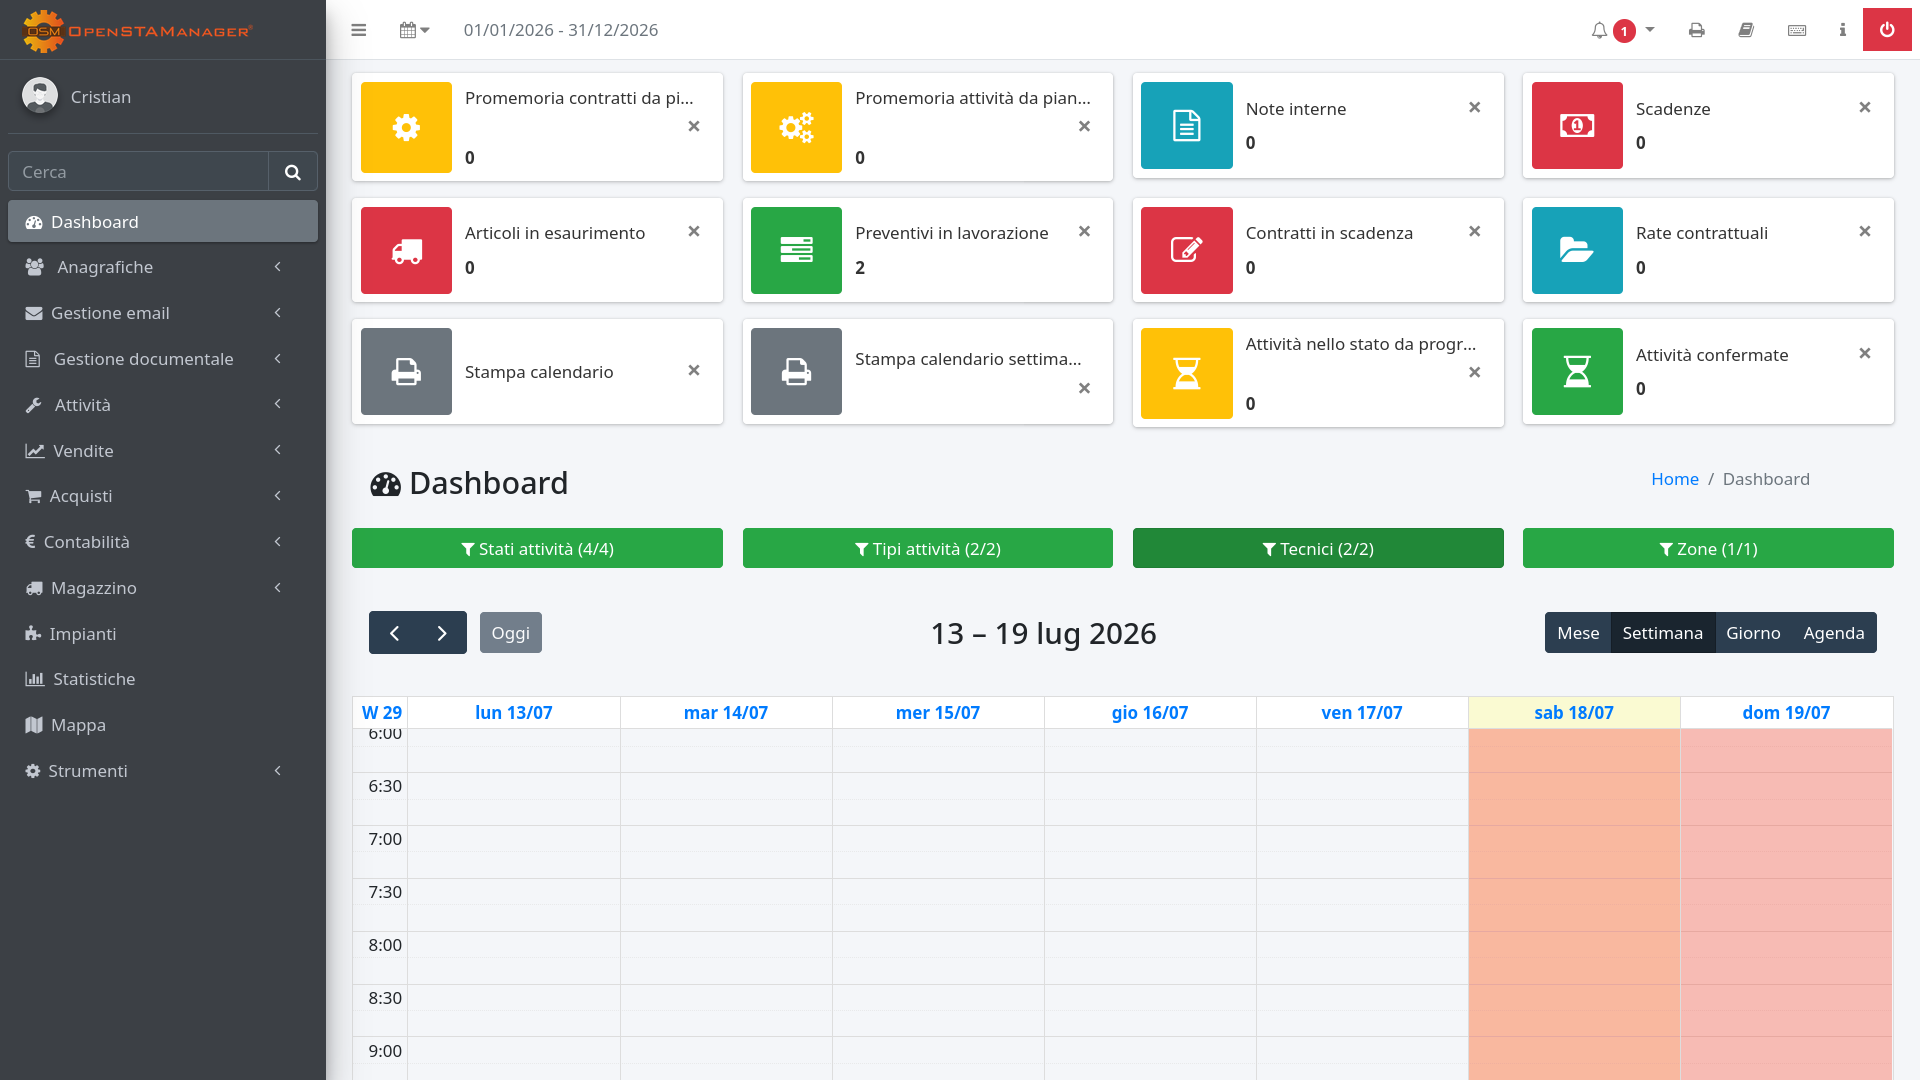Close the Scadenze widget
1920x1080 pixels.
pos(1865,107)
